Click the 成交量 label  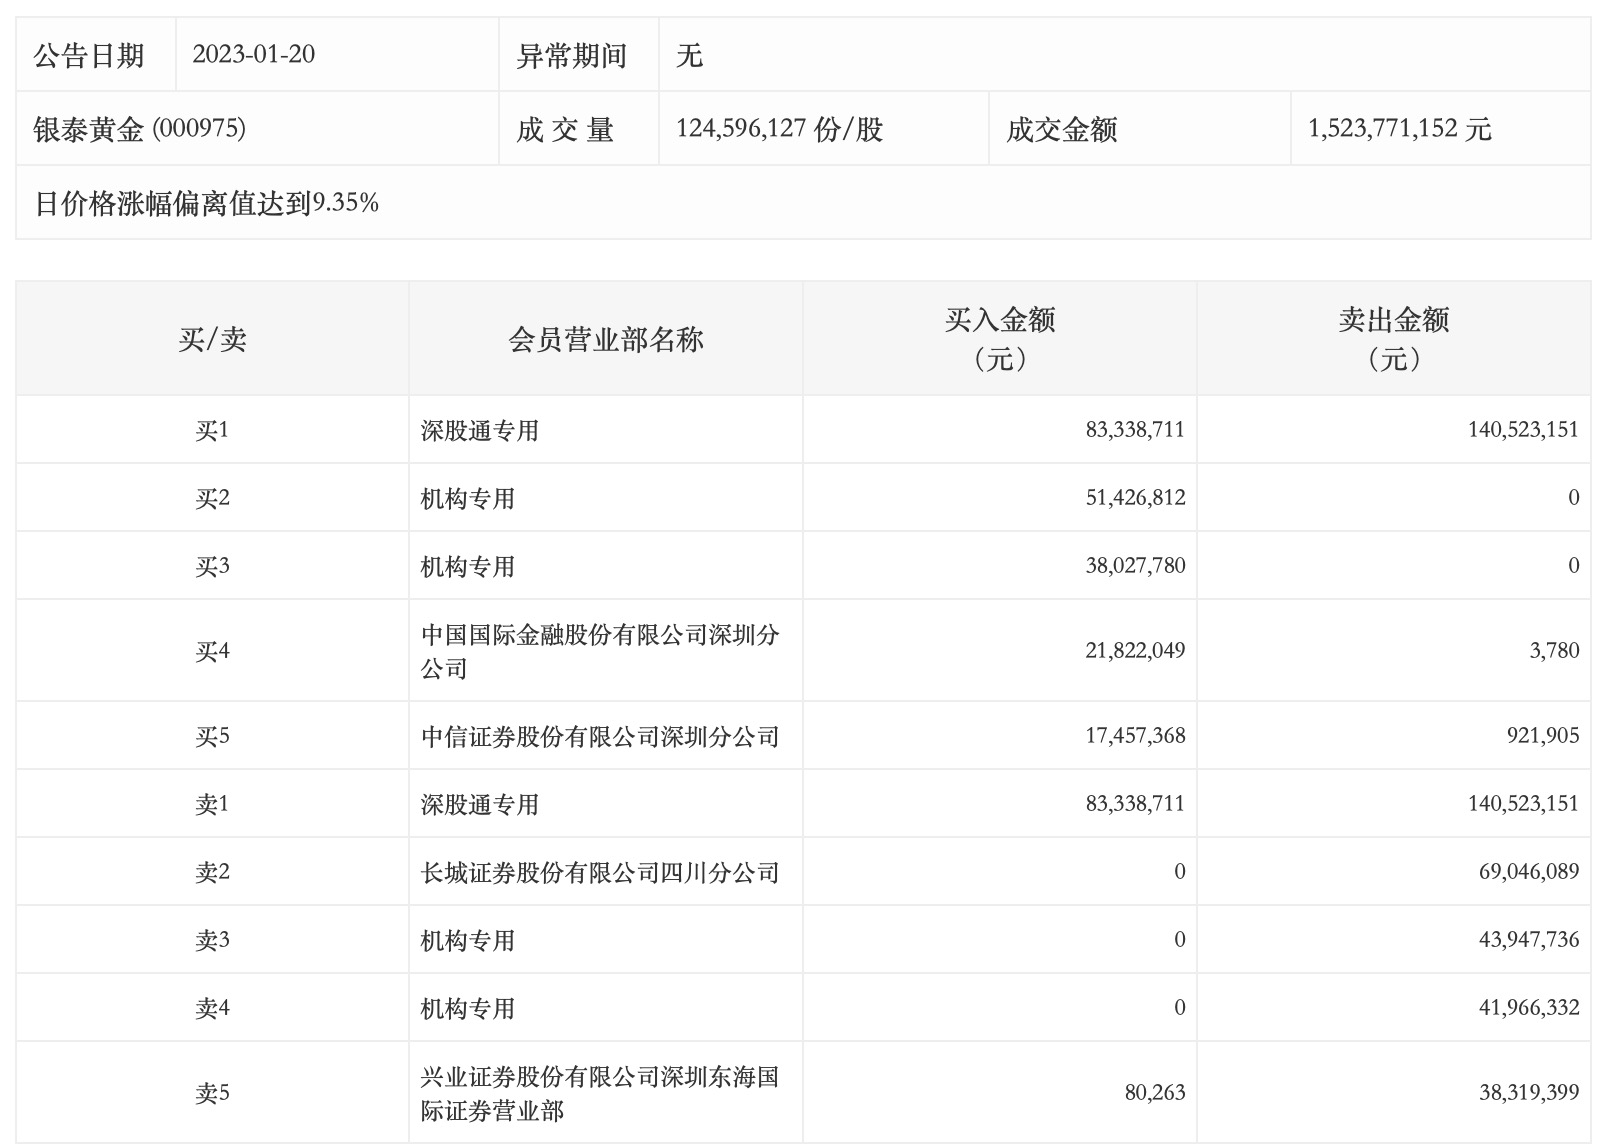coord(565,130)
